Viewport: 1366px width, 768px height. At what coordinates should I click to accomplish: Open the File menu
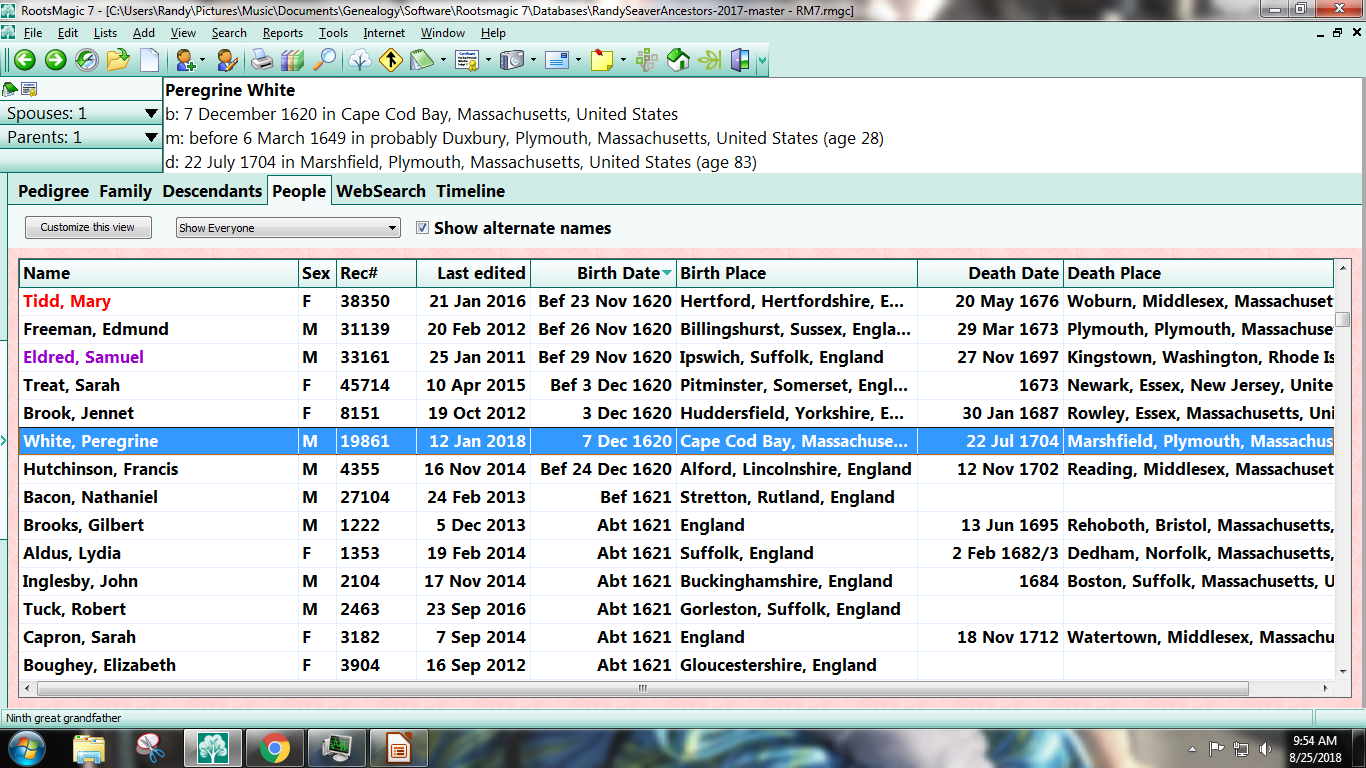click(33, 33)
